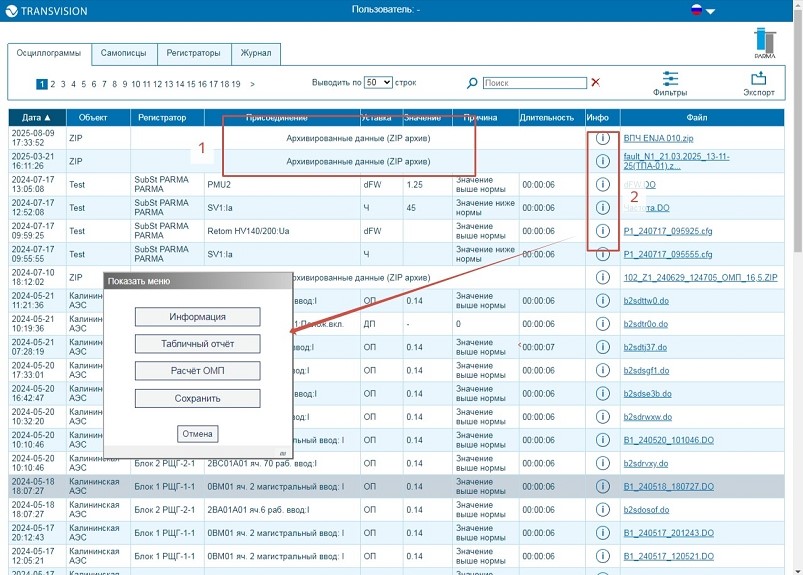Click the Расчёт ОМП button
This screenshot has width=803, height=575.
pyautogui.click(x=198, y=371)
